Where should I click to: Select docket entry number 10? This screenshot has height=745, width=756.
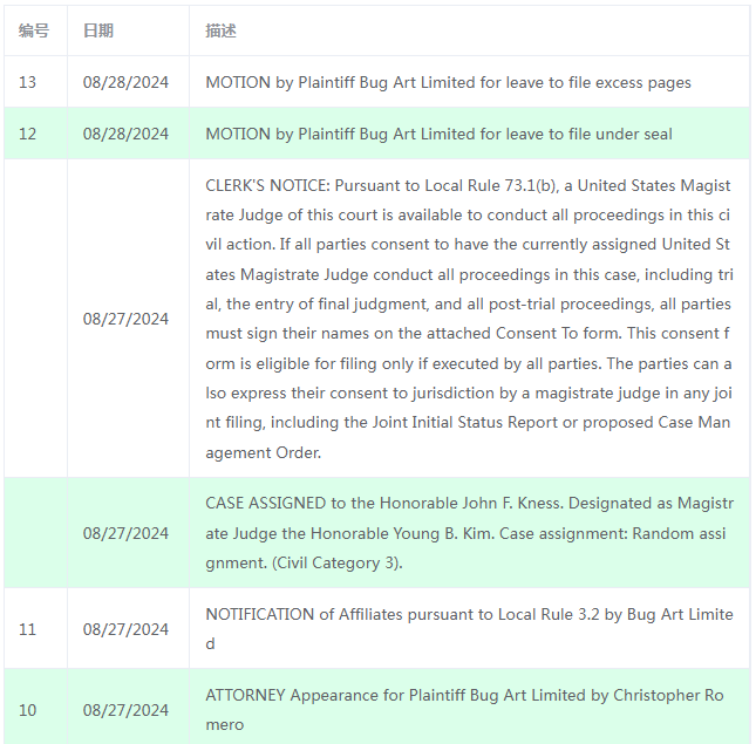click(x=27, y=710)
